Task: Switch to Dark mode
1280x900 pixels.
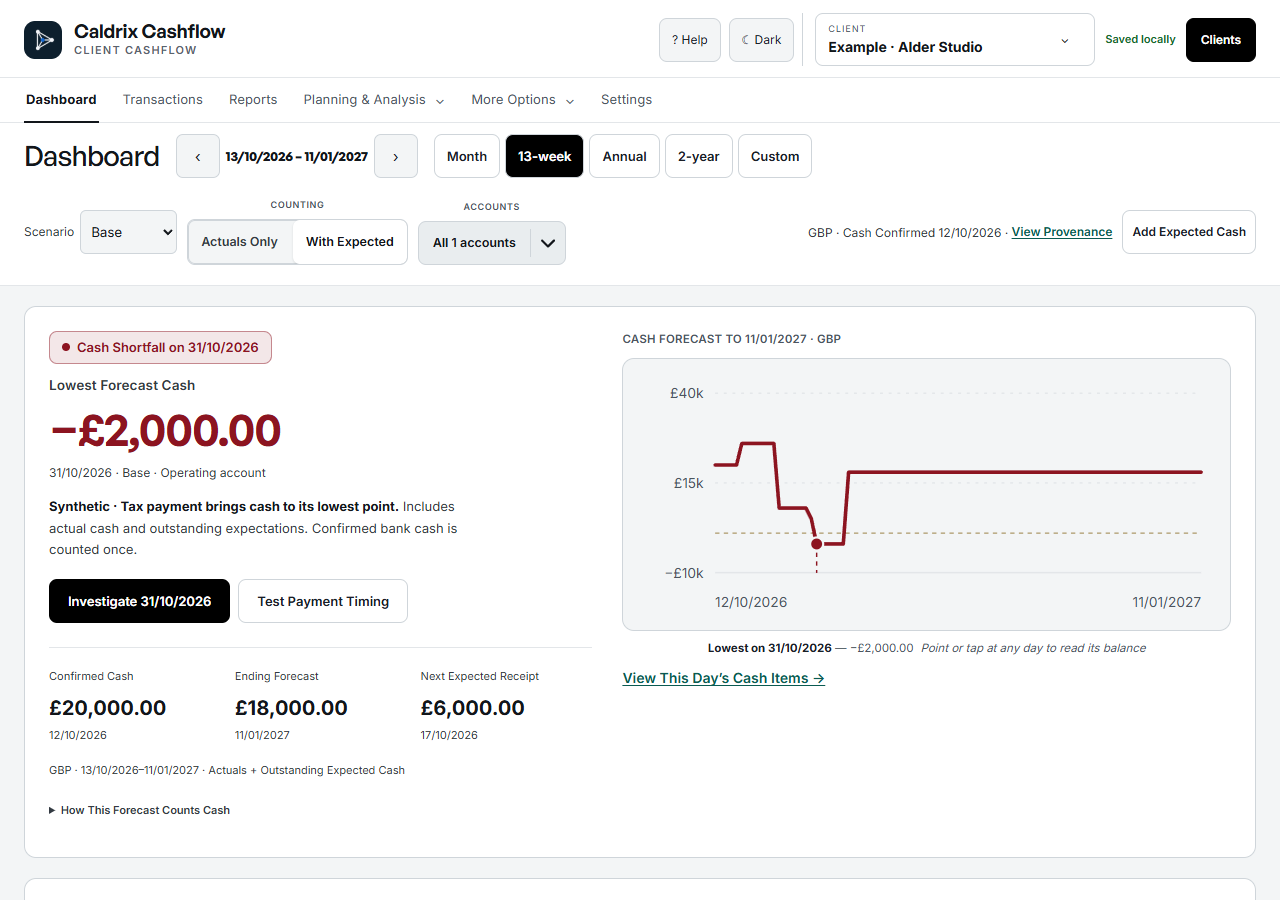Action: click(762, 40)
